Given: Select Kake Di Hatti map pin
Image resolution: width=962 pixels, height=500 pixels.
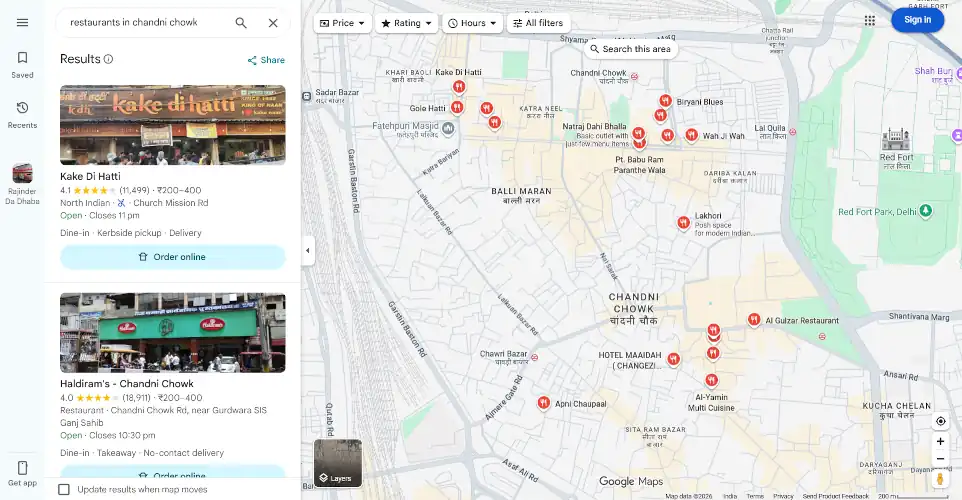Looking at the screenshot, I should point(459,87).
